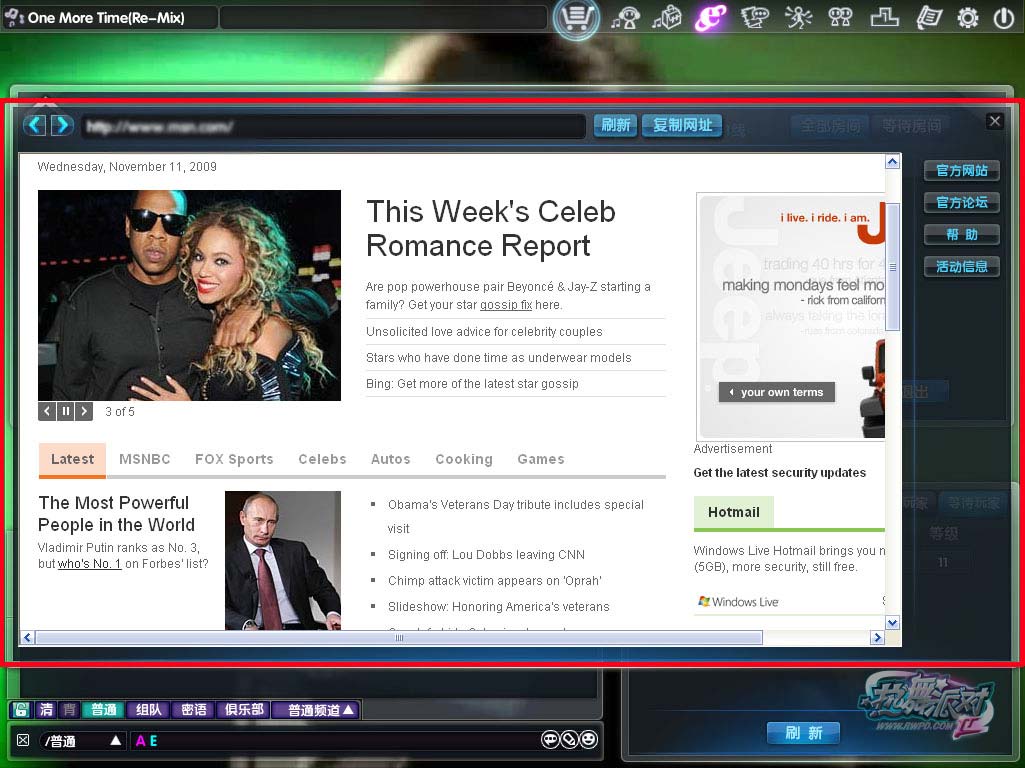This screenshot has width=1025, height=768.
Task: Open the music gift box icon
Action: [x=667, y=18]
